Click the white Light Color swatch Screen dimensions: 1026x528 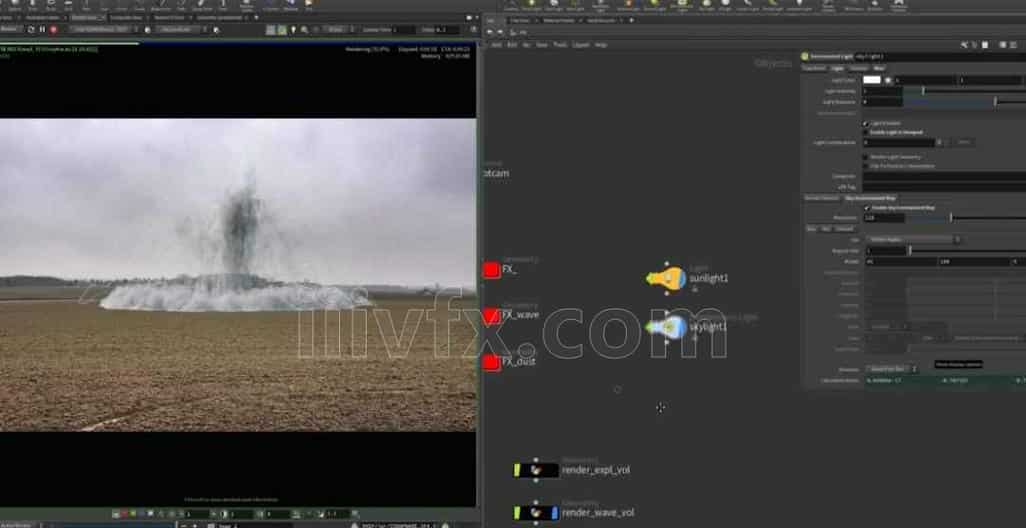click(x=872, y=80)
